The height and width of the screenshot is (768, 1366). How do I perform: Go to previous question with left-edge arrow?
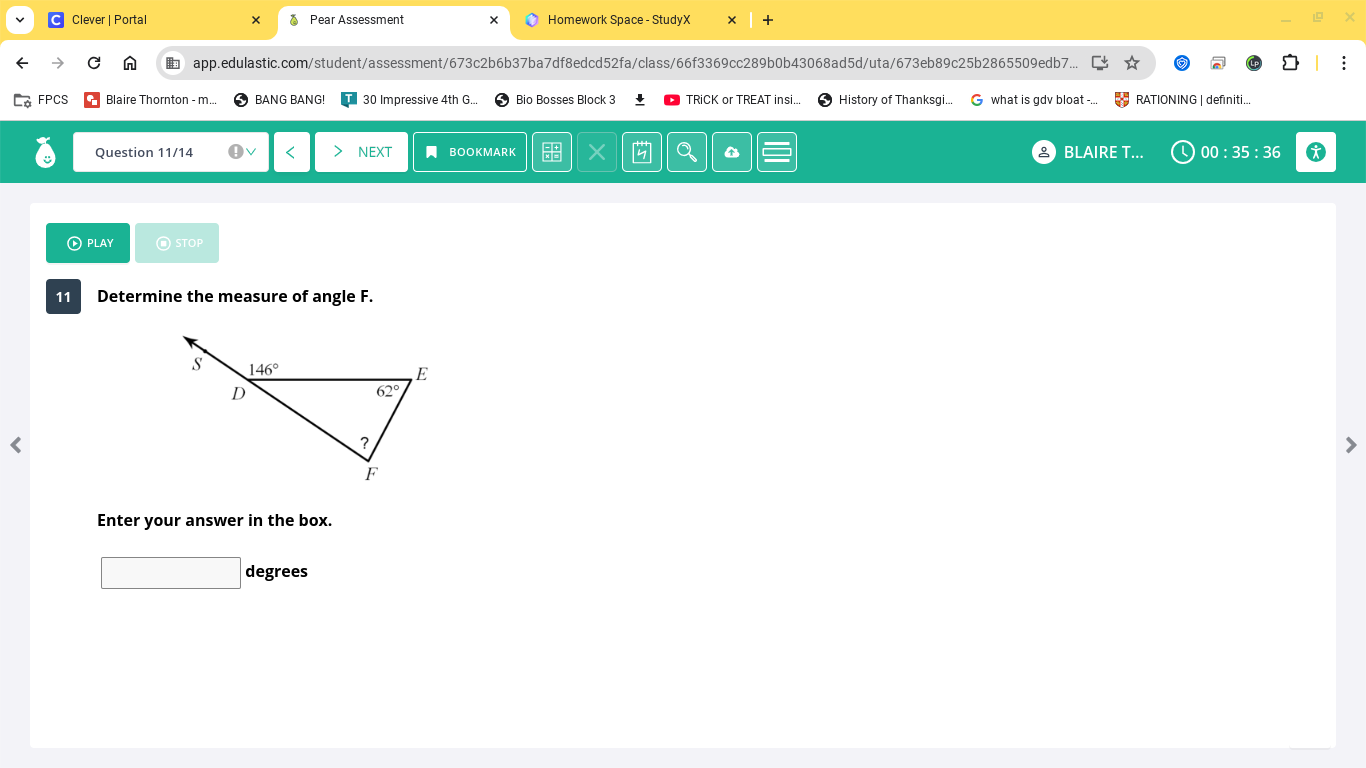(15, 445)
